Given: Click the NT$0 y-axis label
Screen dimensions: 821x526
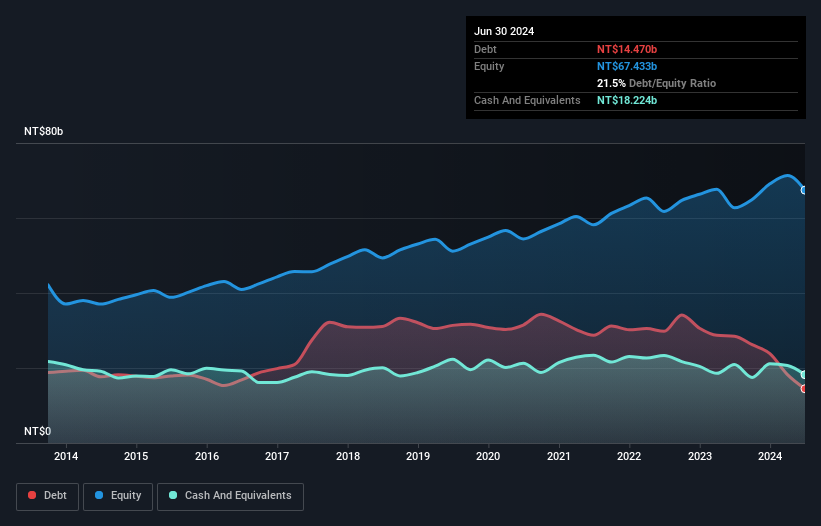Looking at the screenshot, I should point(38,431).
